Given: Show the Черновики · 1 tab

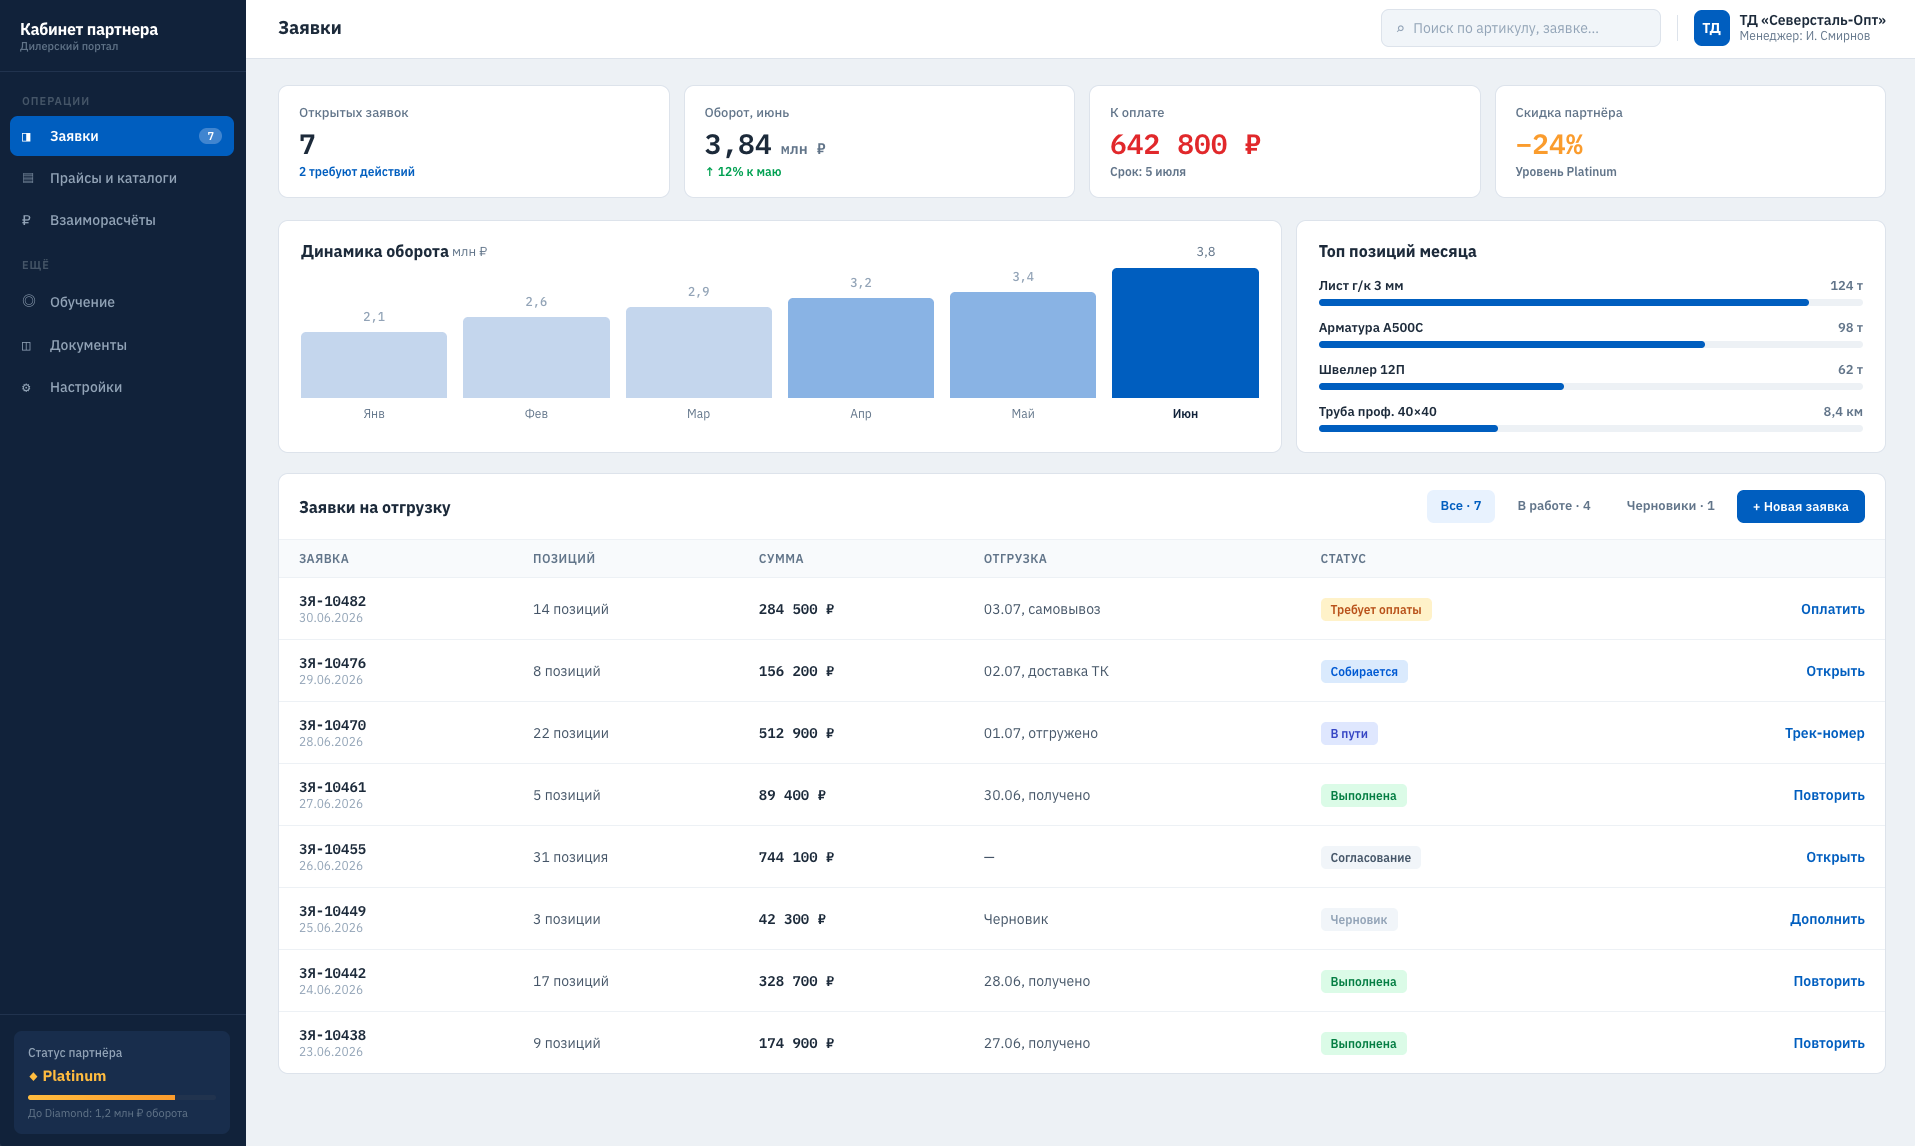Looking at the screenshot, I should coord(1670,506).
